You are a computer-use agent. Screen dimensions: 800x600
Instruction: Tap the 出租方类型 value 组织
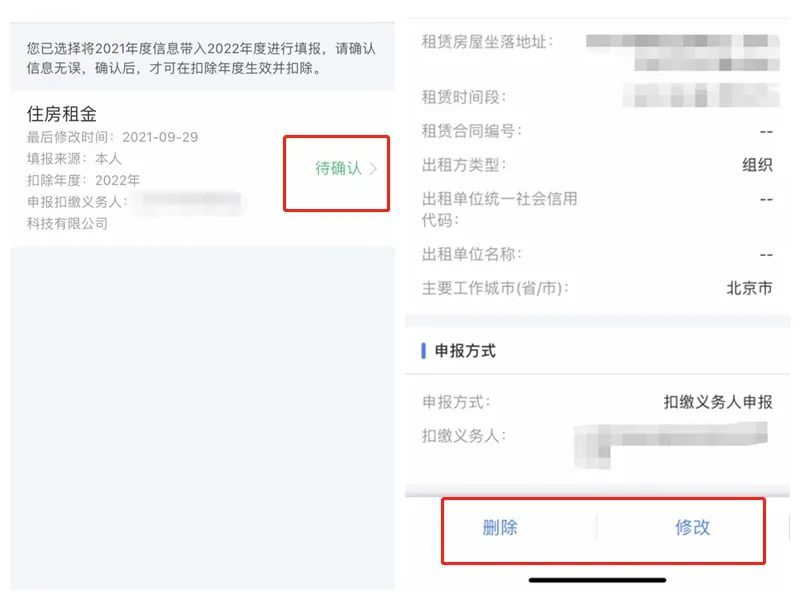757,166
